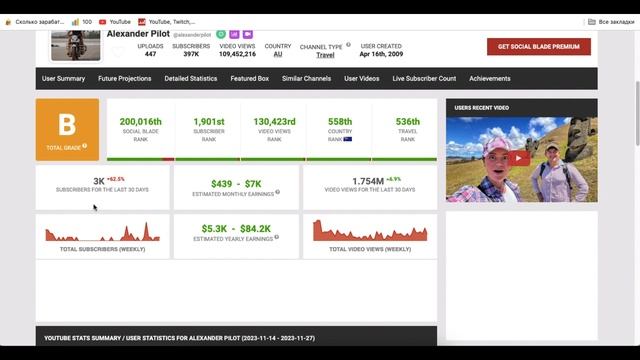Click the Channel Type info icon
The width and height of the screenshot is (640, 360).
tap(348, 45)
